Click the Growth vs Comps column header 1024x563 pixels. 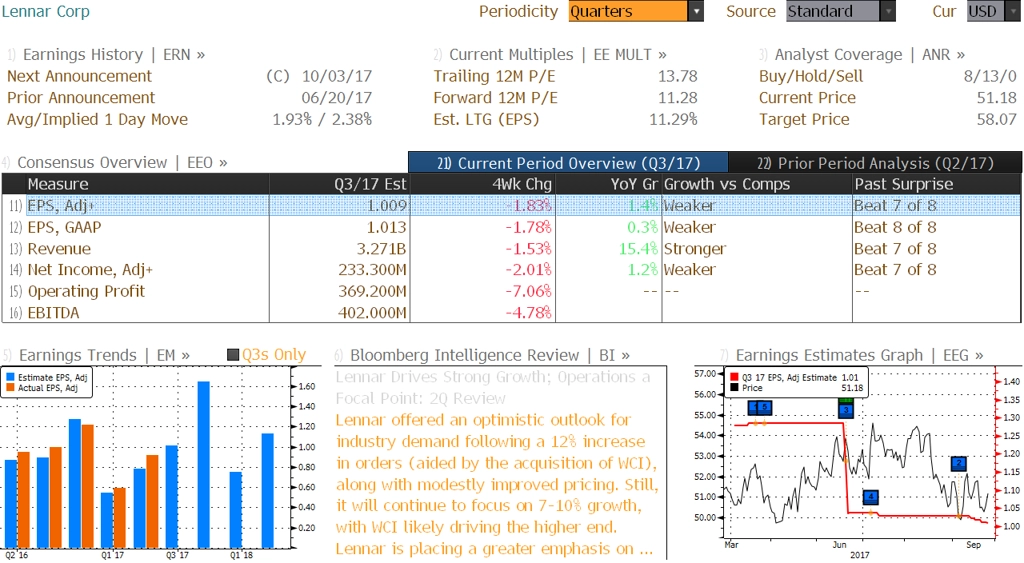click(757, 184)
